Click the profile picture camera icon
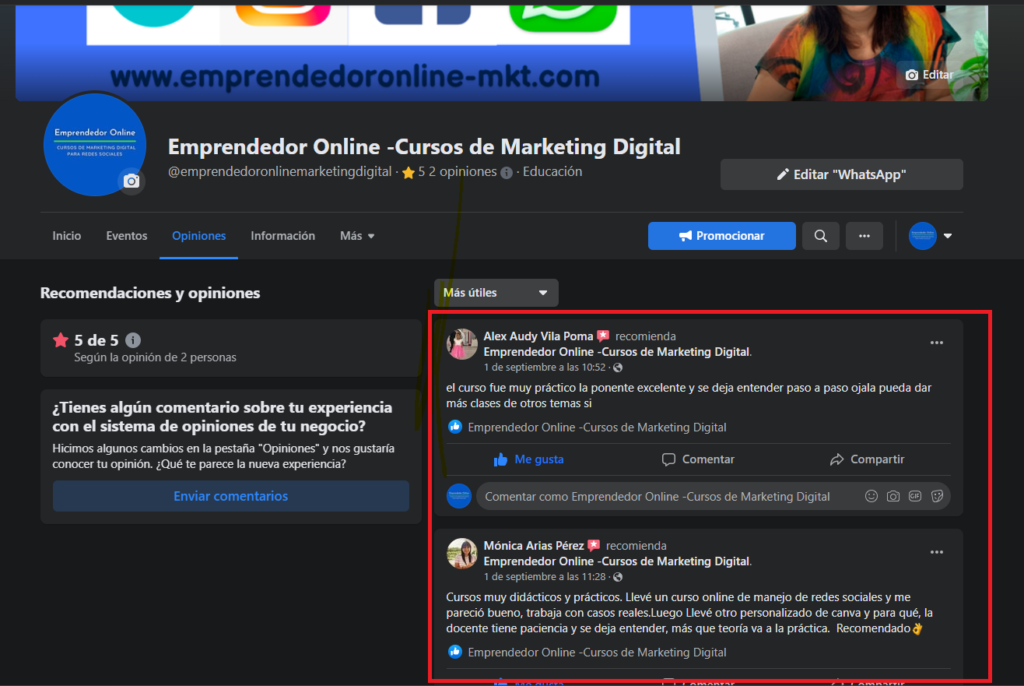Screen dimensions: 1024x686 point(131,181)
